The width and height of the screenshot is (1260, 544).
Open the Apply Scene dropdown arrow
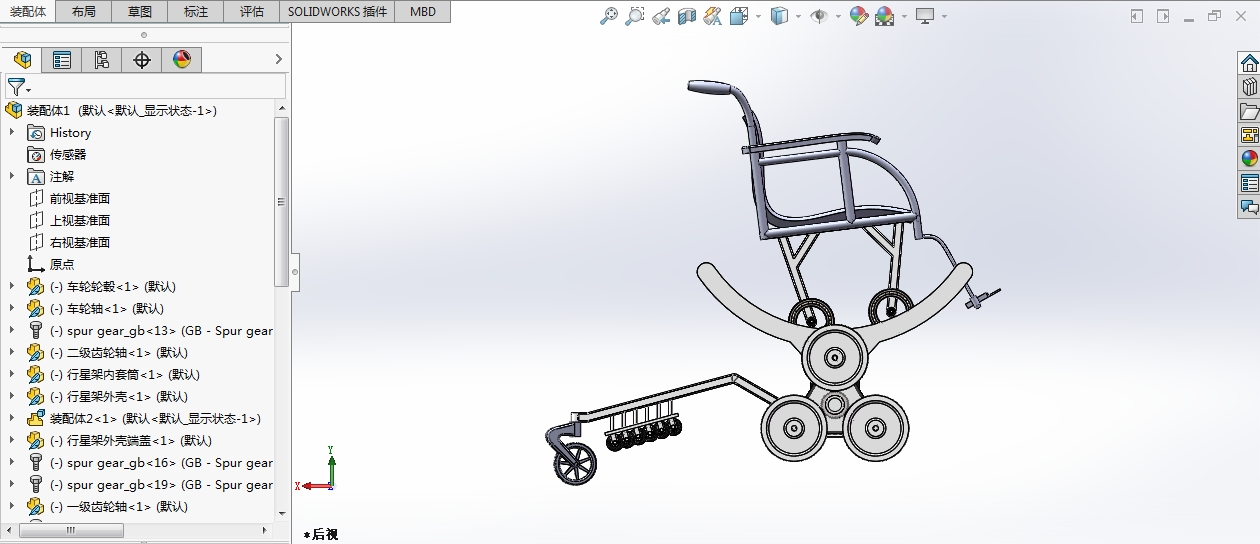pyautogui.click(x=904, y=16)
